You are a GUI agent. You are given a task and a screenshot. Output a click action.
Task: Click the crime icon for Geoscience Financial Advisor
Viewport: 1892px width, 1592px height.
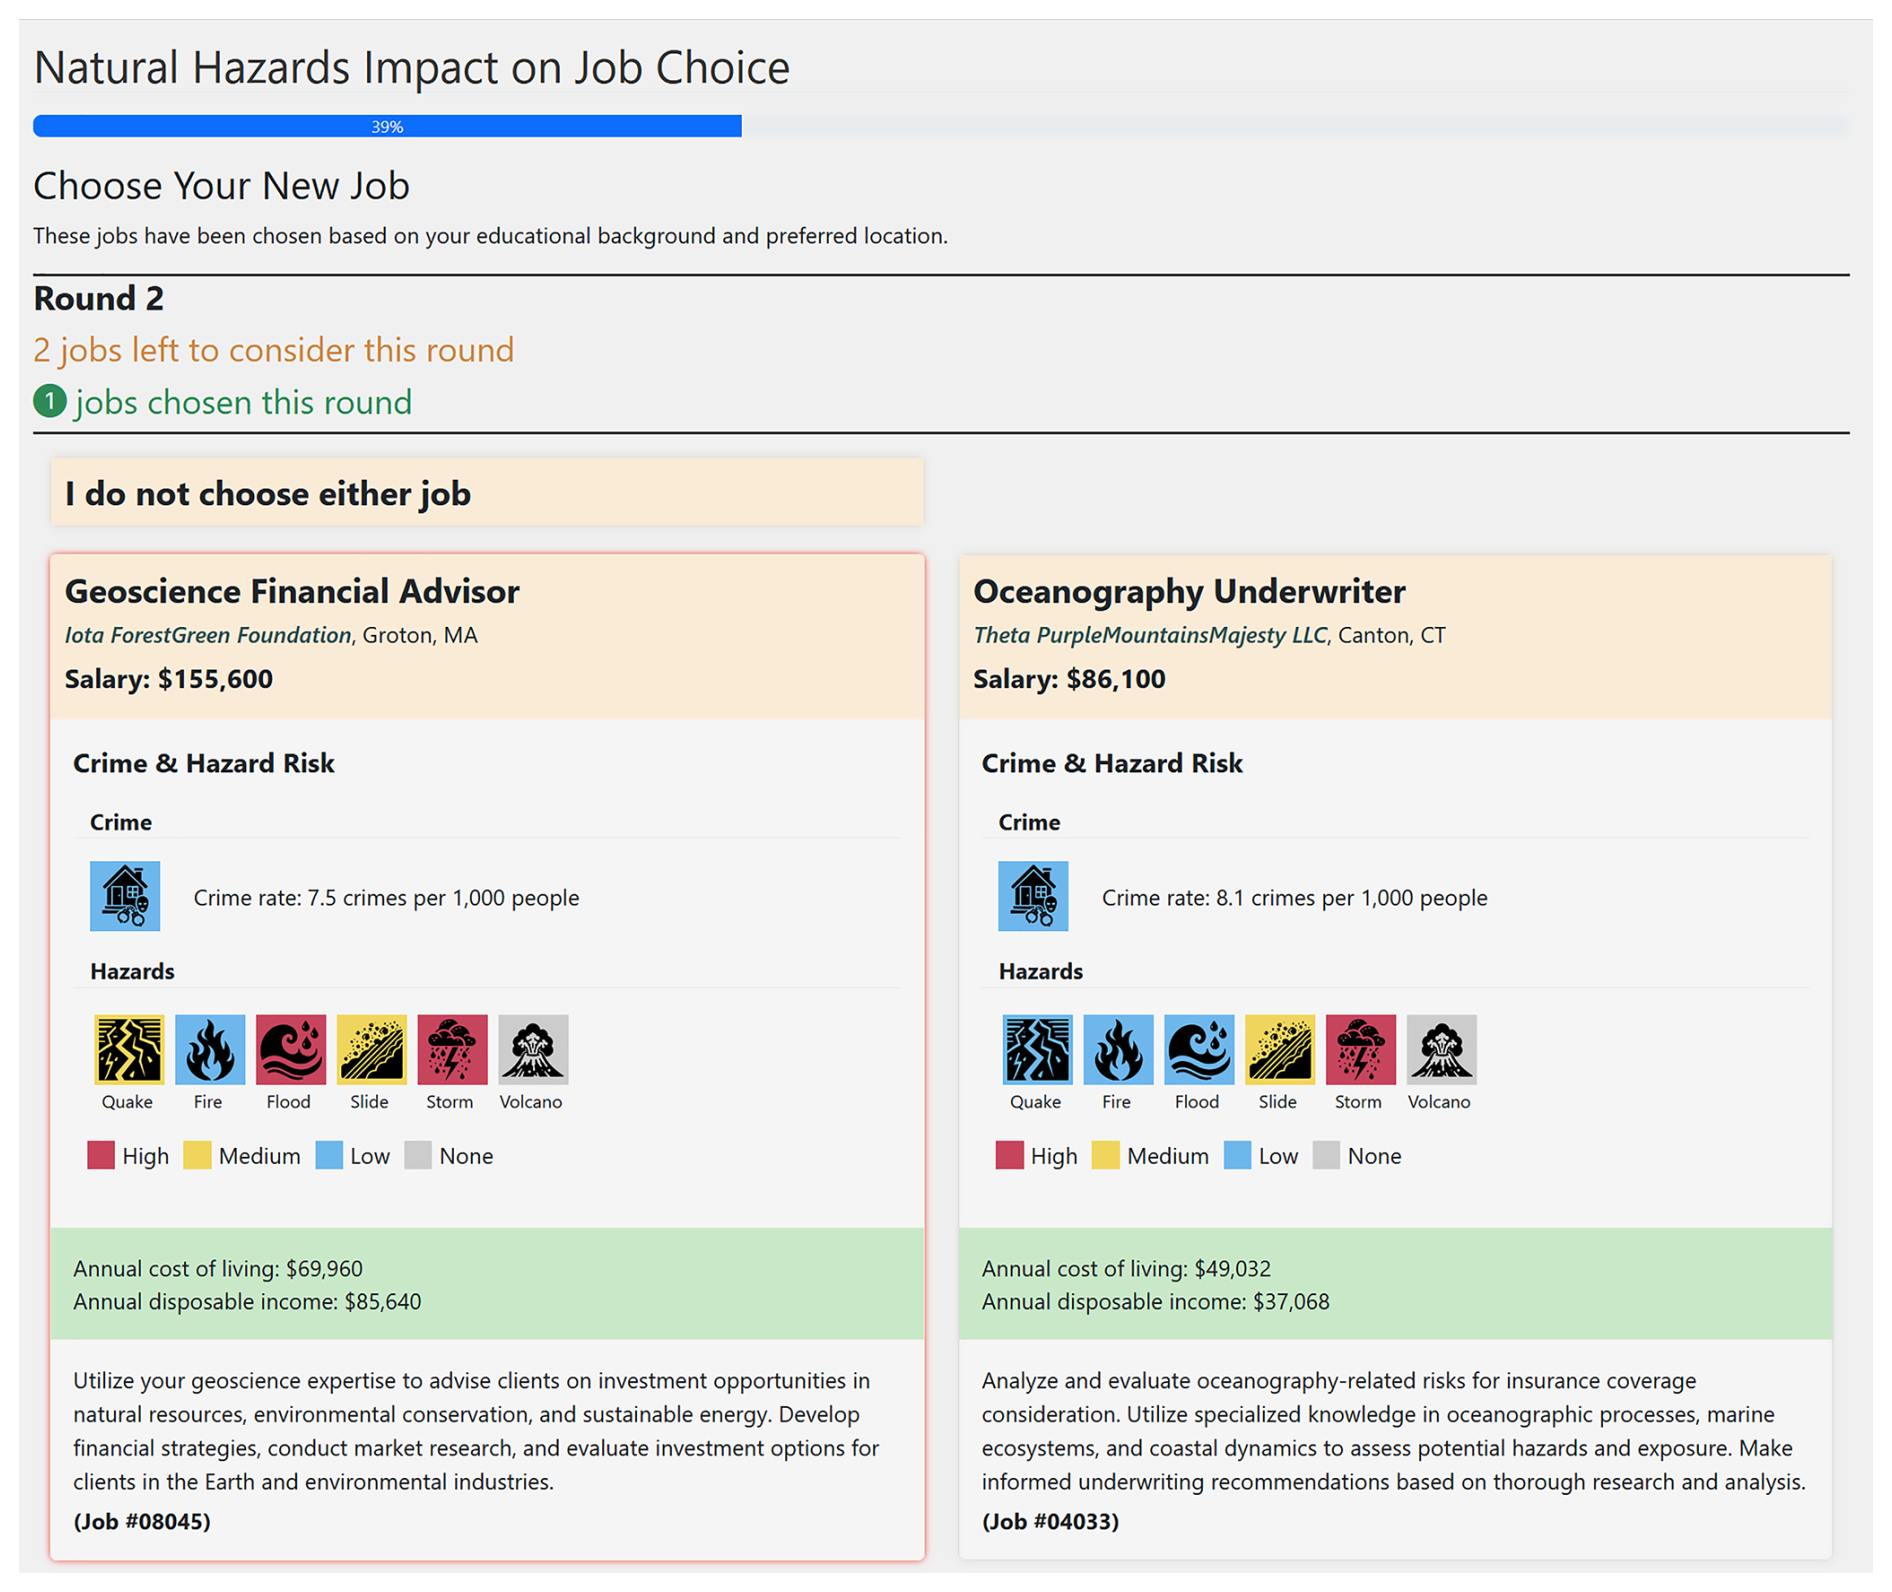125,896
